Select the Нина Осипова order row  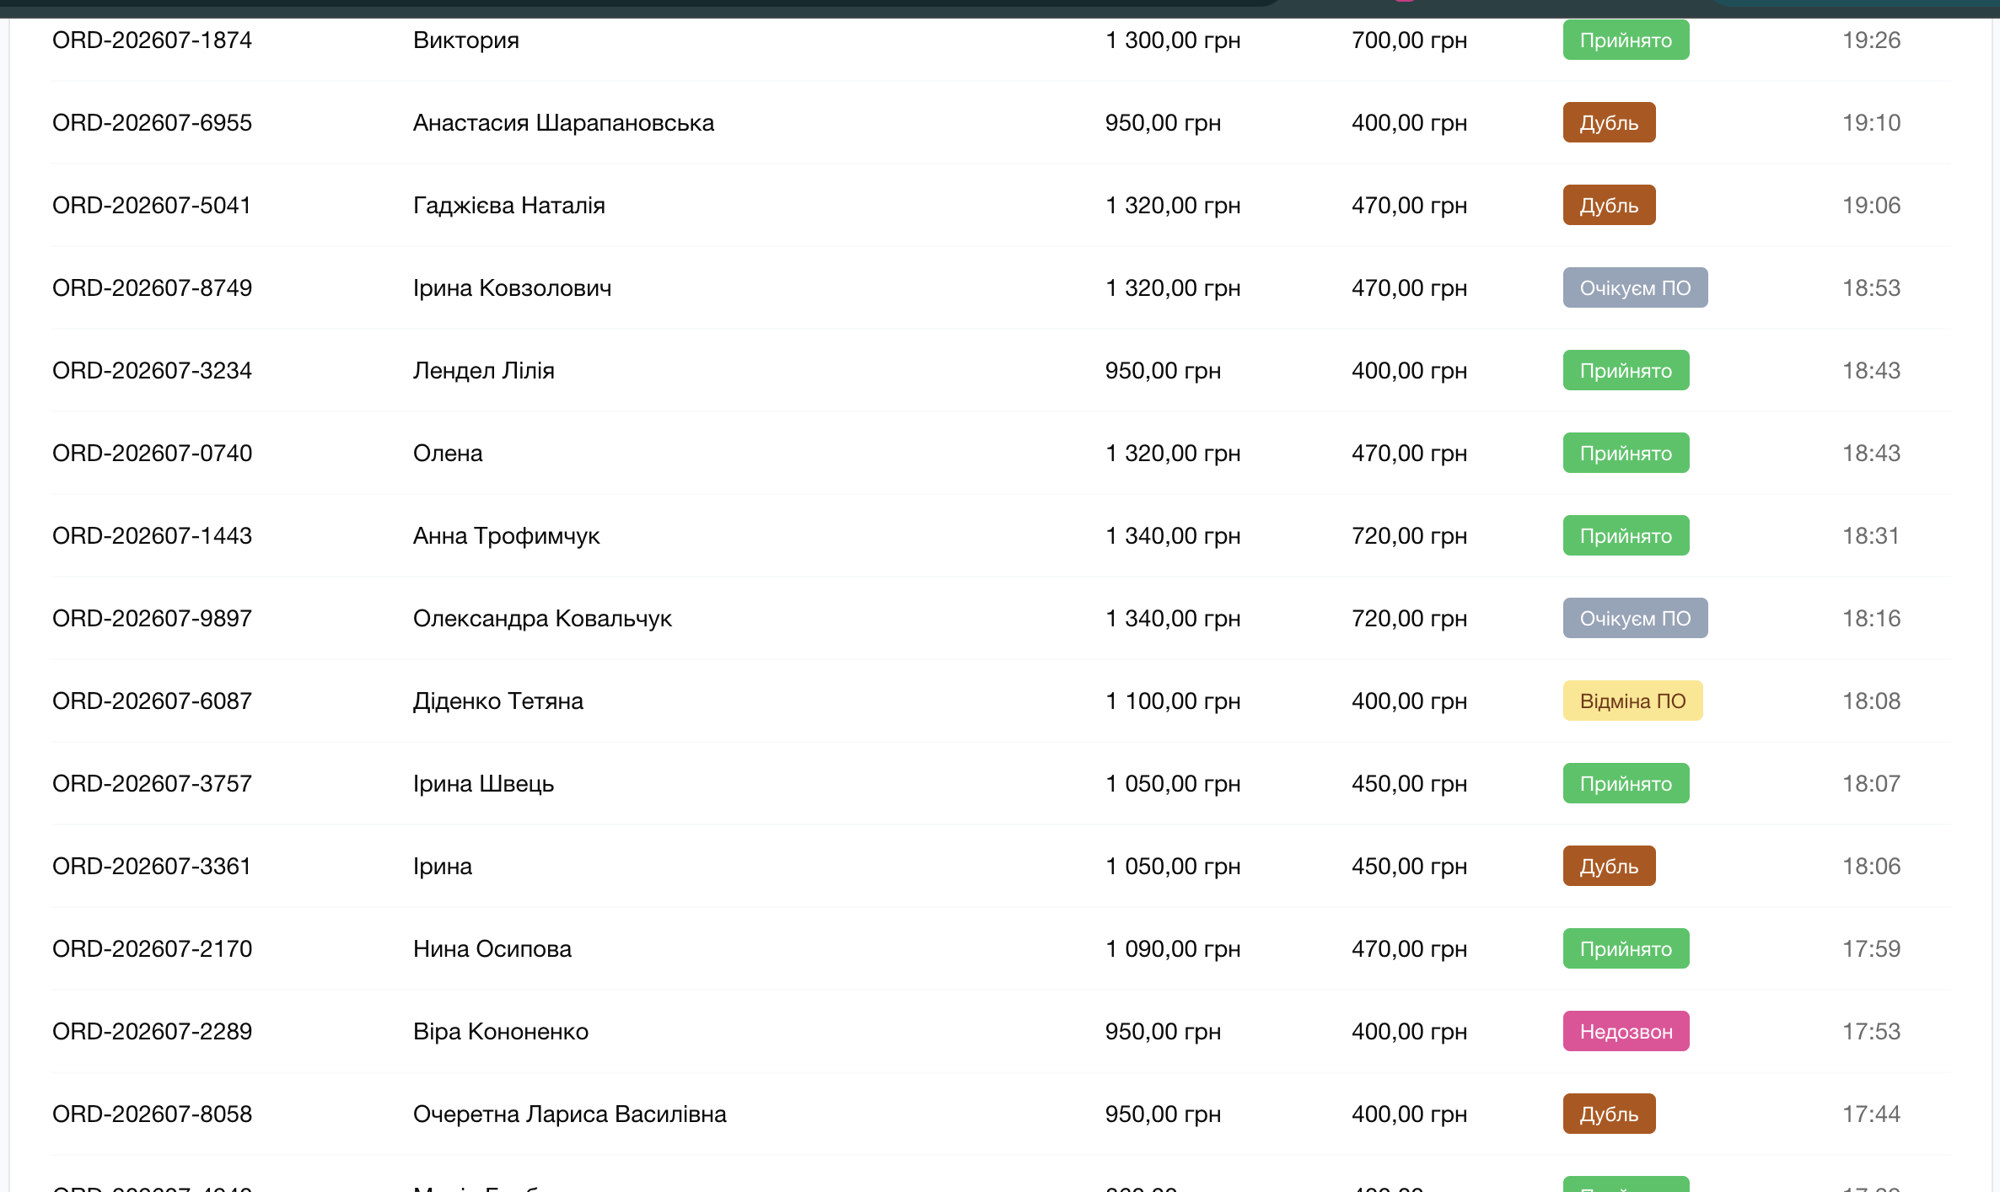tap(1000, 949)
